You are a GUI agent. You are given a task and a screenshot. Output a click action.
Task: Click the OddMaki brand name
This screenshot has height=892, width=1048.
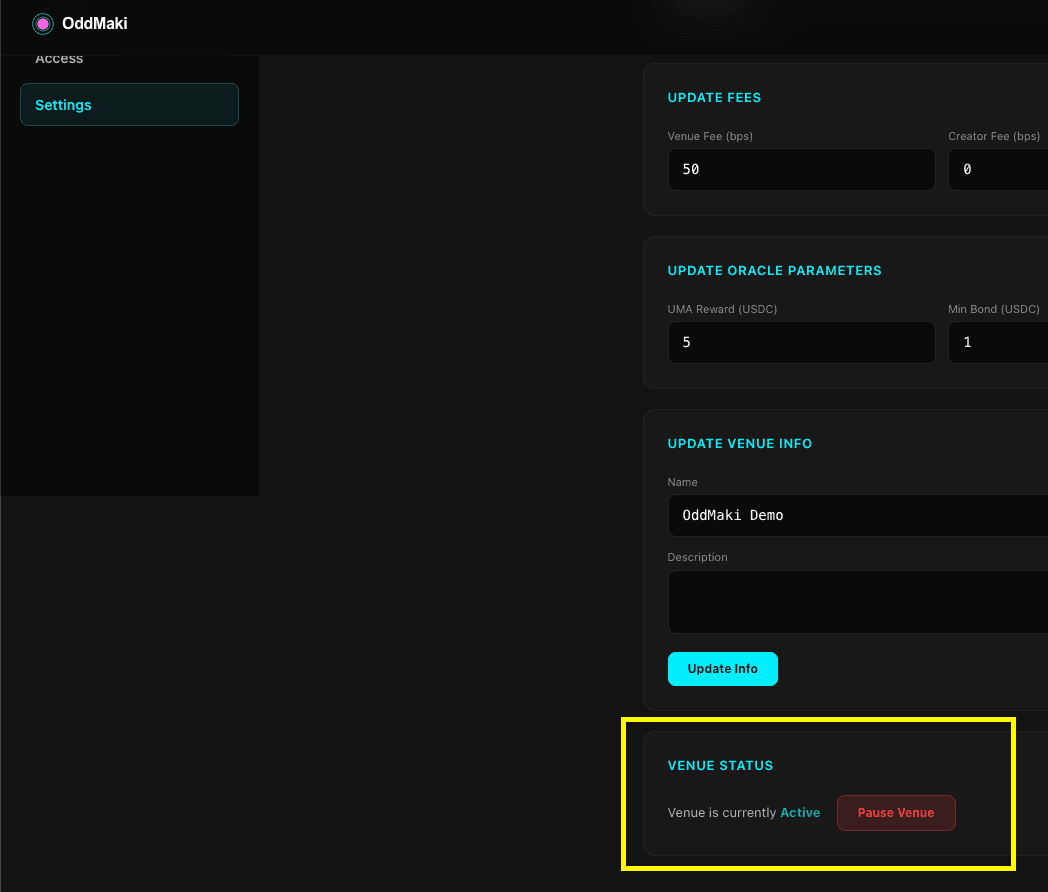[x=94, y=23]
